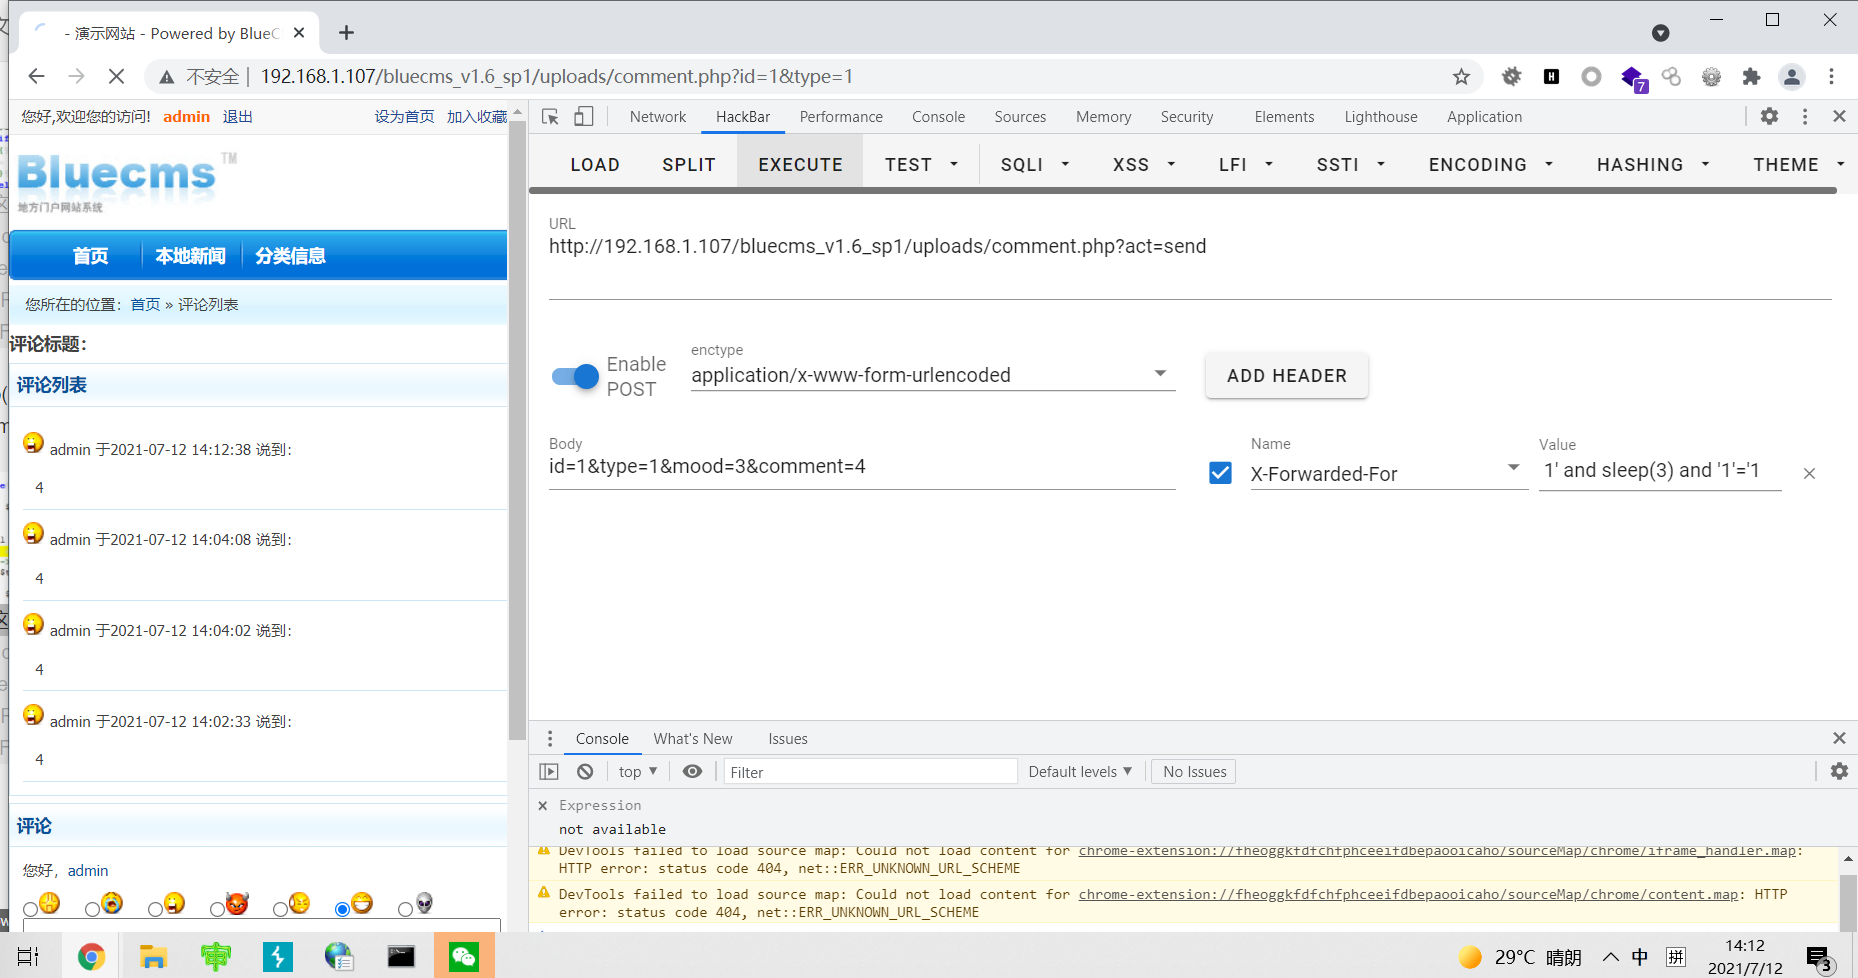Create a live expression with the eye icon
1858x978 pixels.
point(692,771)
